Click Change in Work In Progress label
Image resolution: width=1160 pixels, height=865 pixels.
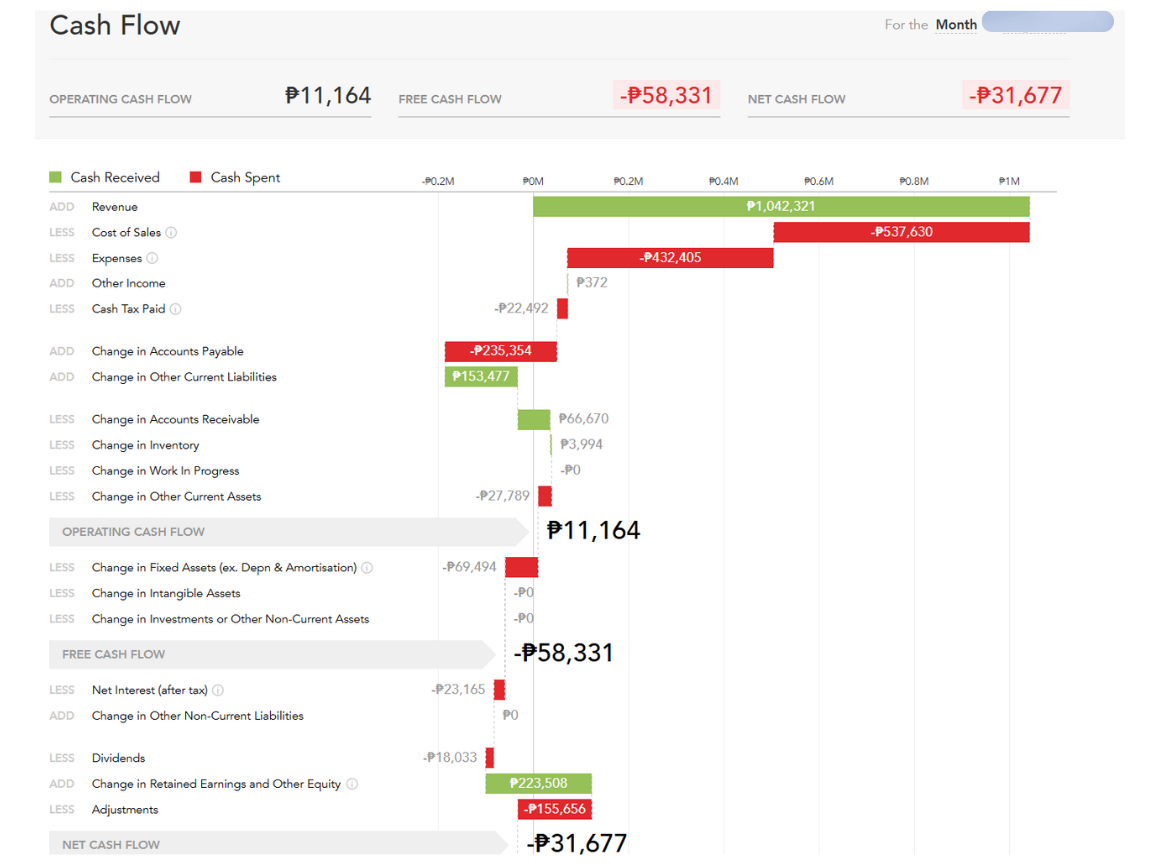(166, 471)
